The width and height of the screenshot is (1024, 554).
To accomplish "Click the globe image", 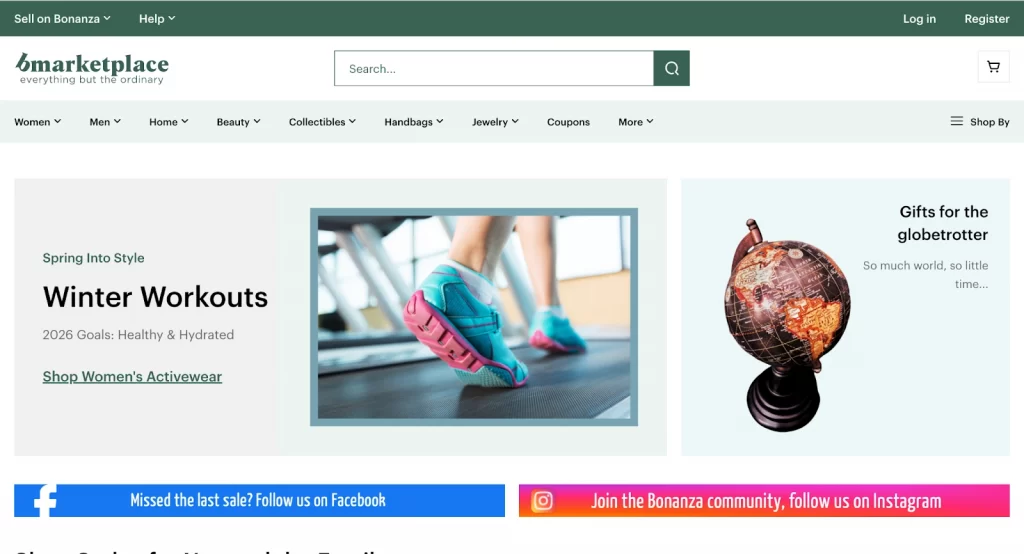I will coord(786,325).
